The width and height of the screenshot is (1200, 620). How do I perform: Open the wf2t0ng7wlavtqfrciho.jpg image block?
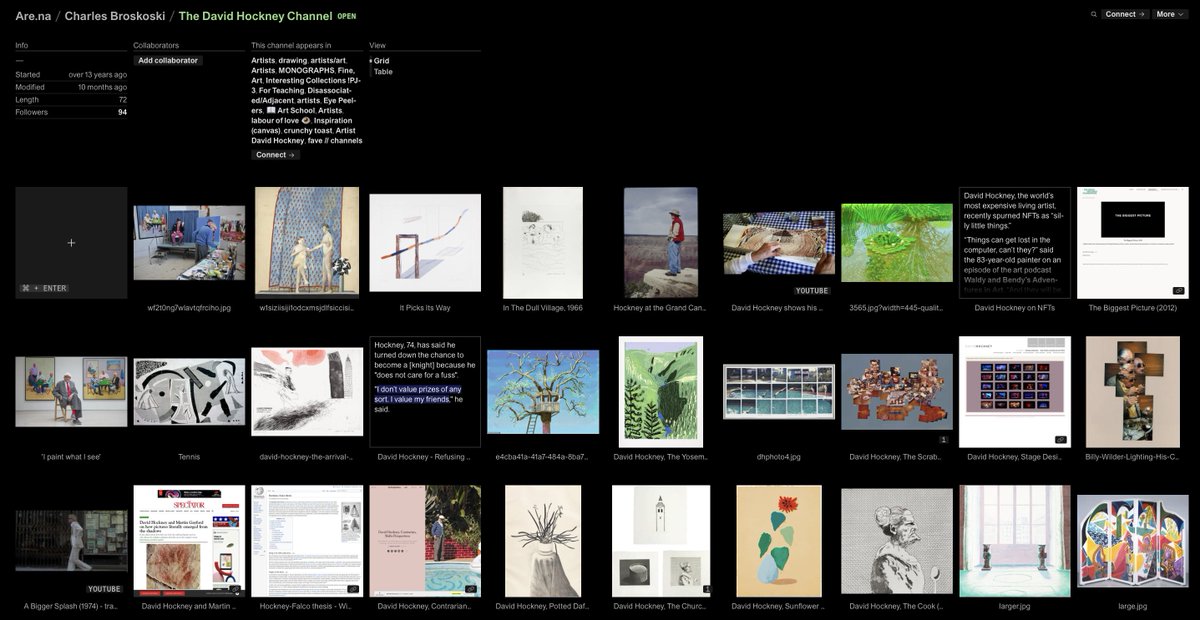[x=189, y=243]
